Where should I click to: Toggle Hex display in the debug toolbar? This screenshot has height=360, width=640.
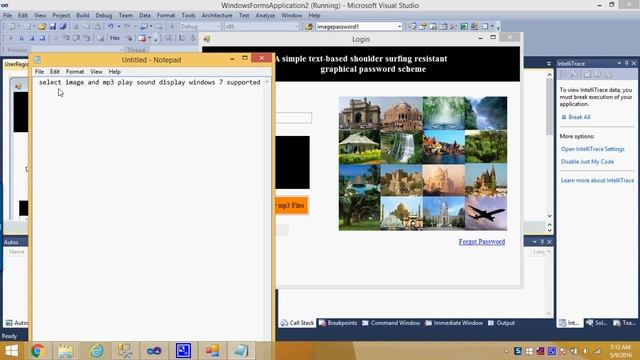click(x=115, y=38)
